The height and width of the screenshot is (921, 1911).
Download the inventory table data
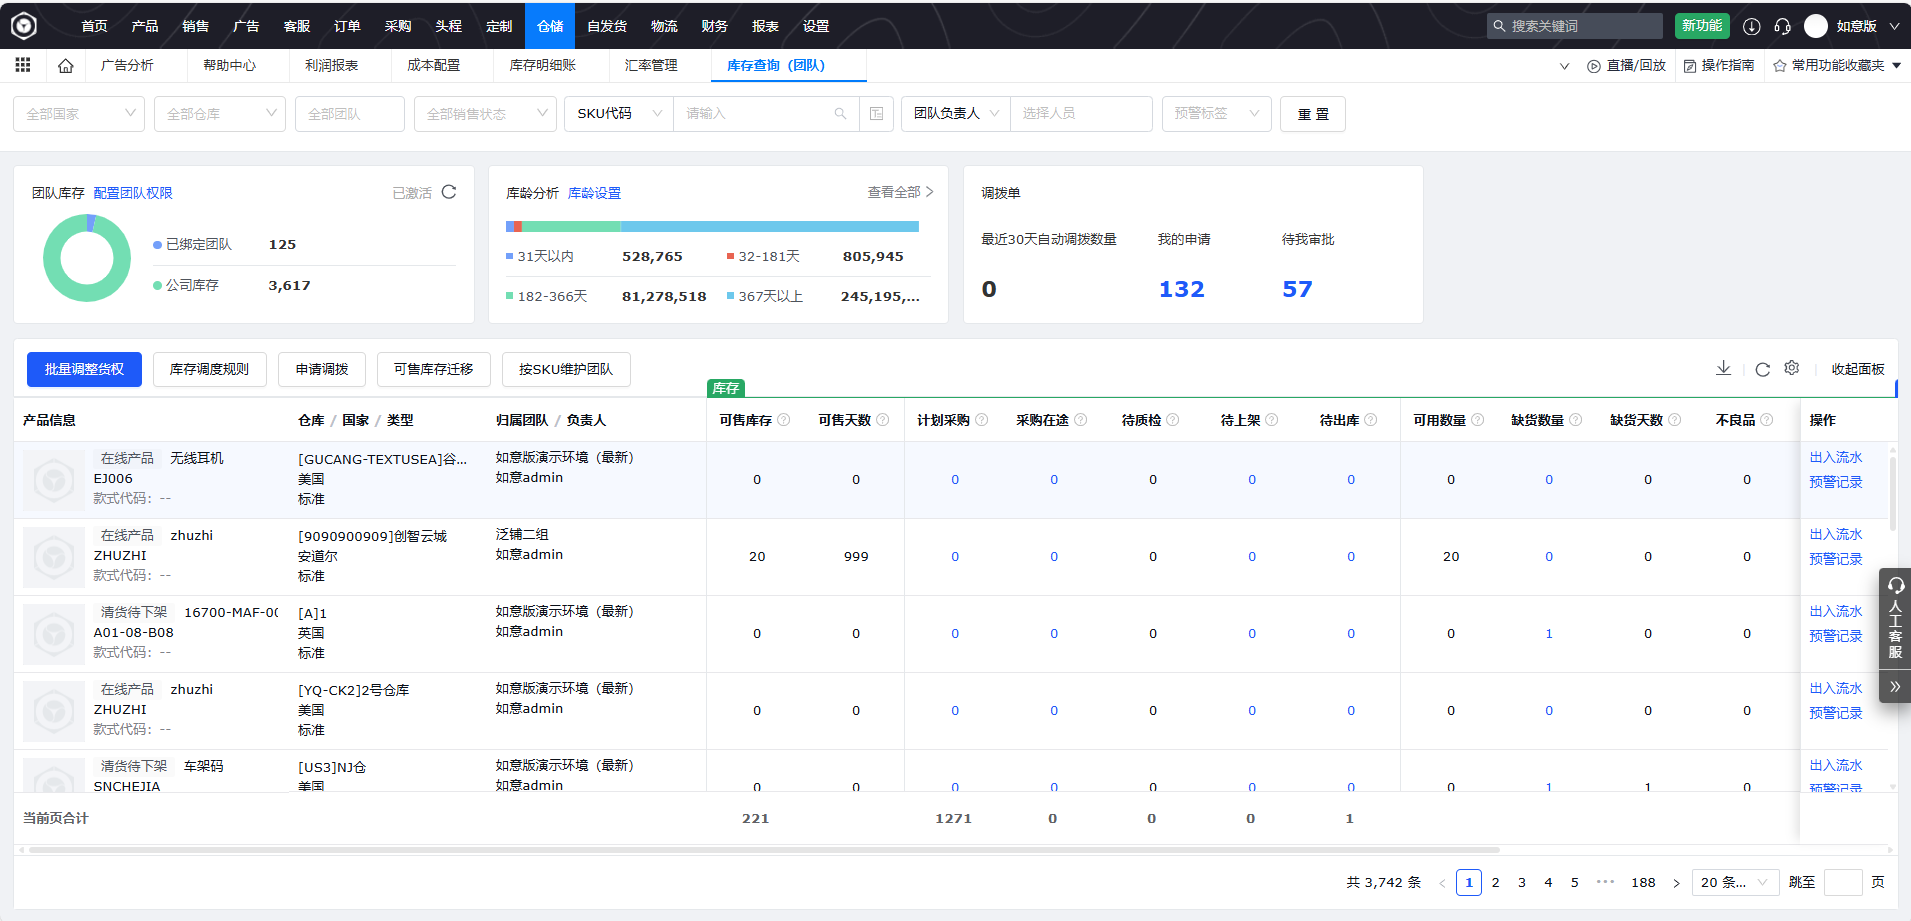point(1723,368)
